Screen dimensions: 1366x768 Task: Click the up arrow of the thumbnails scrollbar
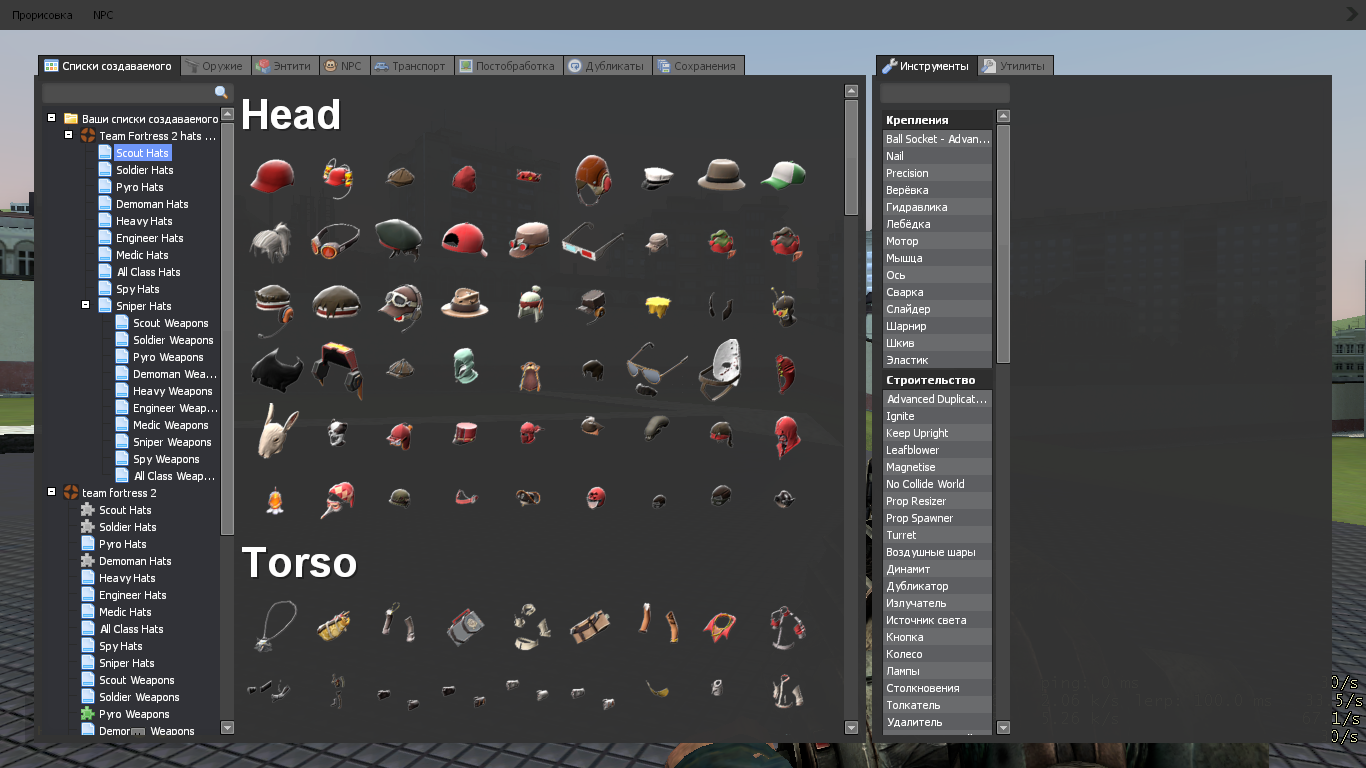851,91
